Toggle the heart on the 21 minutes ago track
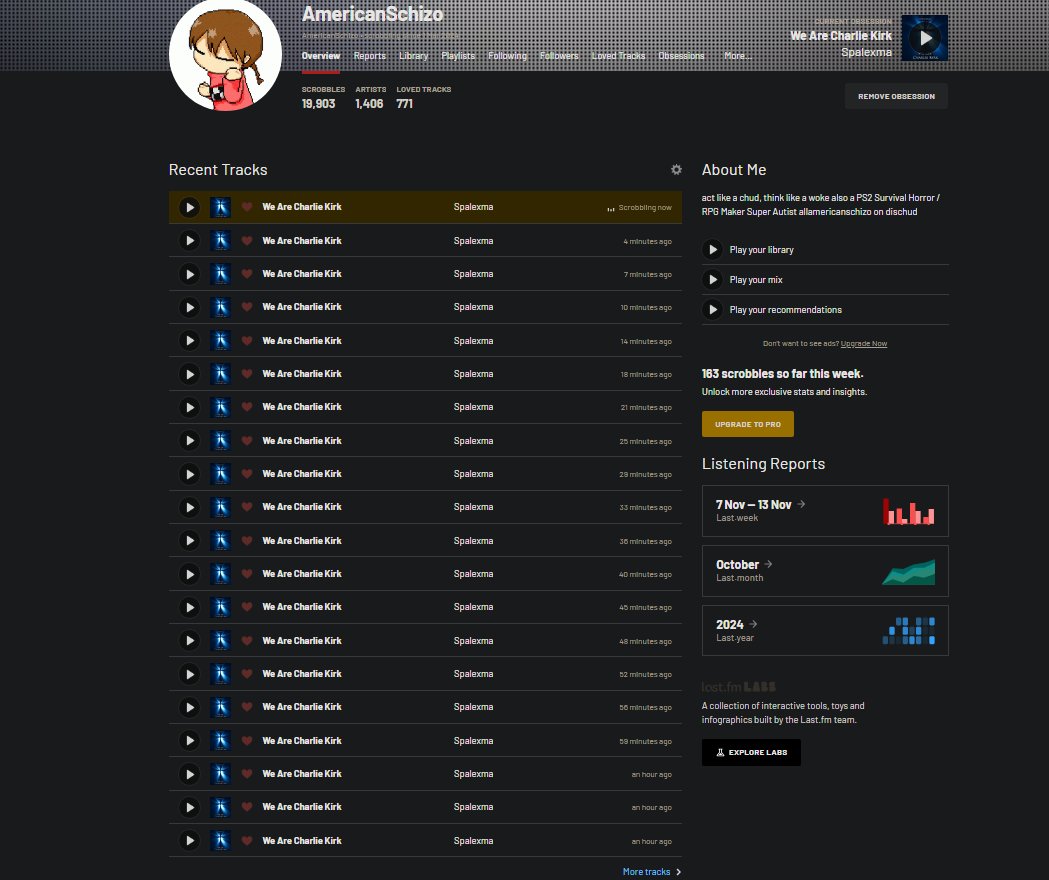This screenshot has width=1049, height=880. tap(247, 407)
